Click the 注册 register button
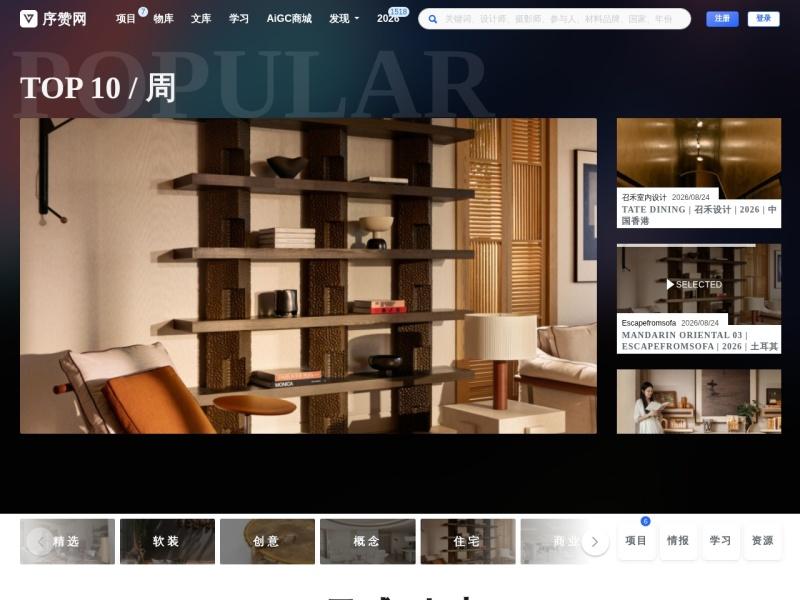800x600 pixels. coord(722,19)
